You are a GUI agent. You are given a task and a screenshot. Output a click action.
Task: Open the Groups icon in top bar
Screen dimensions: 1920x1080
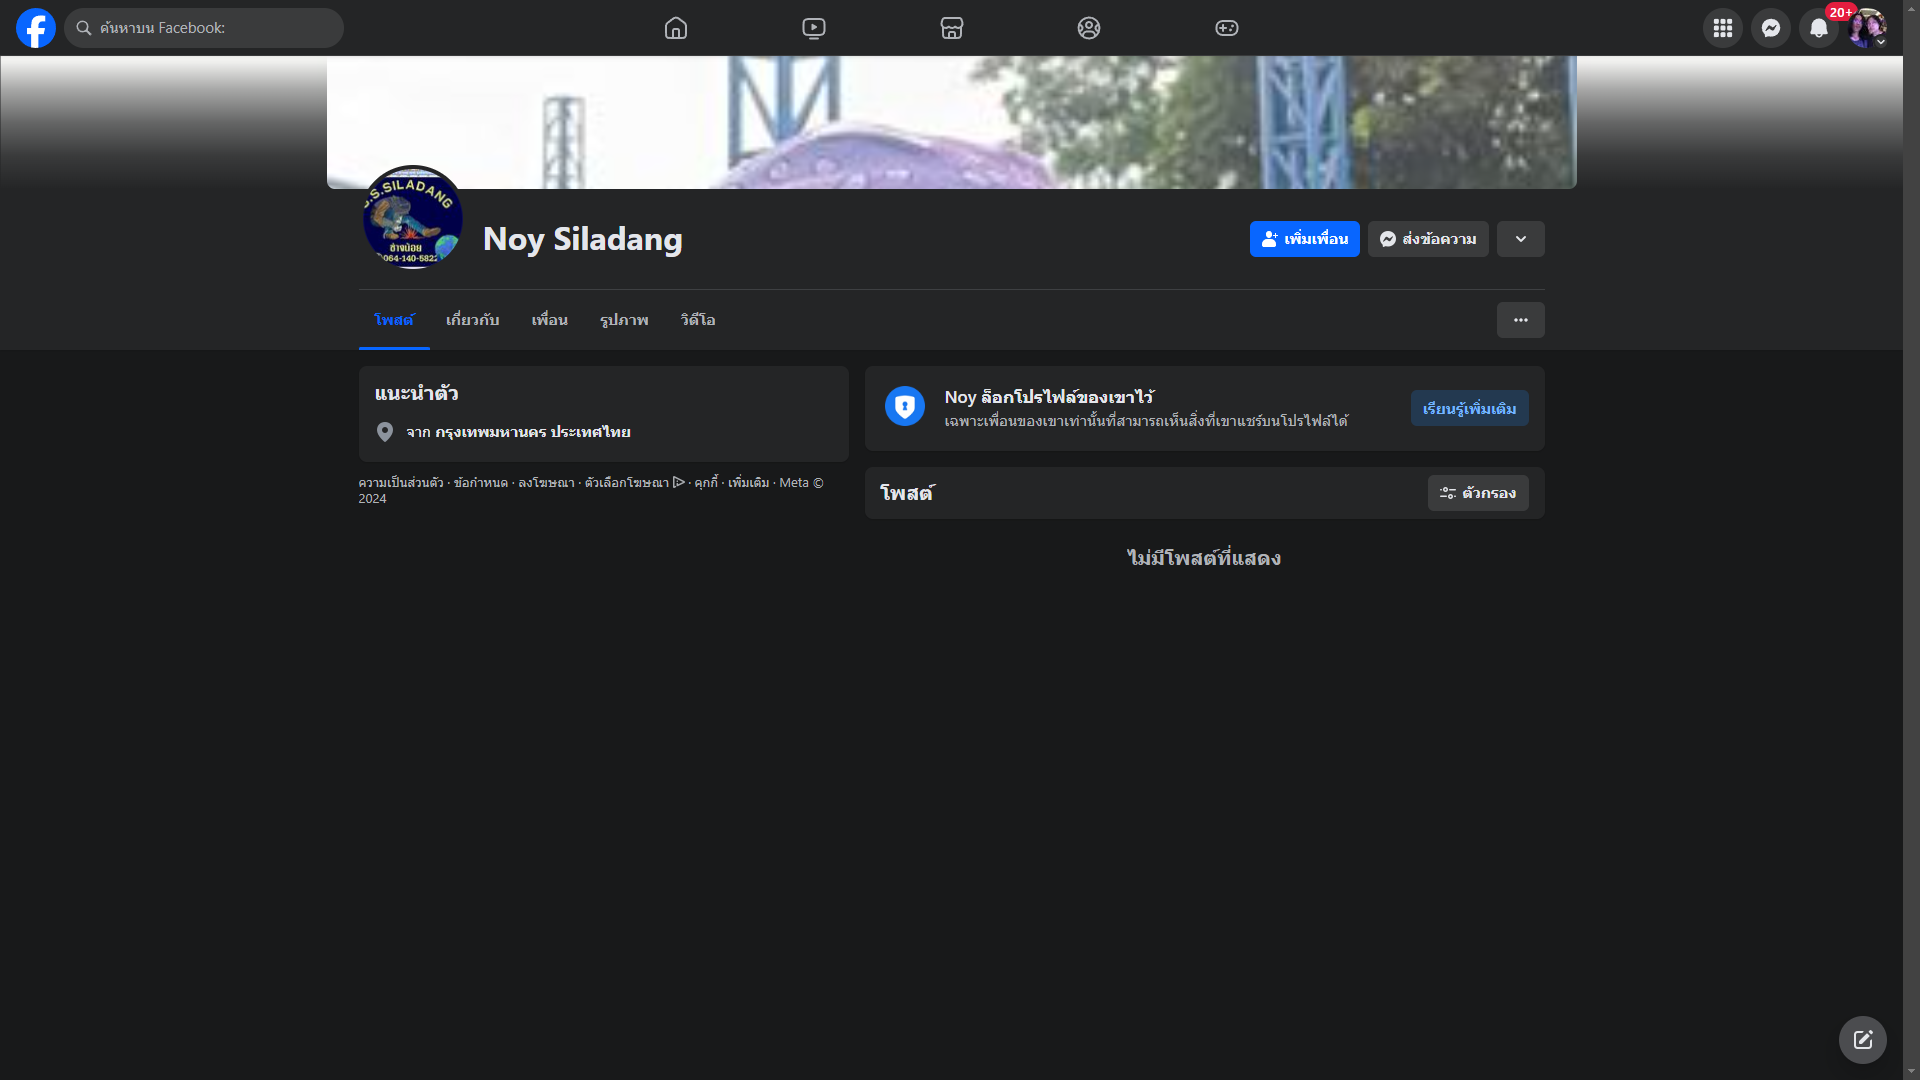coord(1089,28)
